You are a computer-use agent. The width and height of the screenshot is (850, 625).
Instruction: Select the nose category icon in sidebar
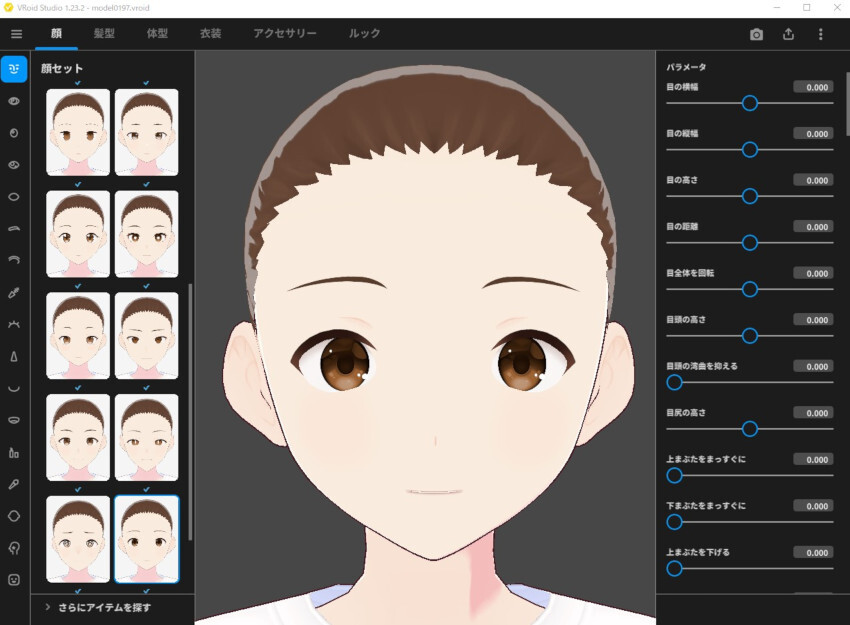tap(14, 356)
